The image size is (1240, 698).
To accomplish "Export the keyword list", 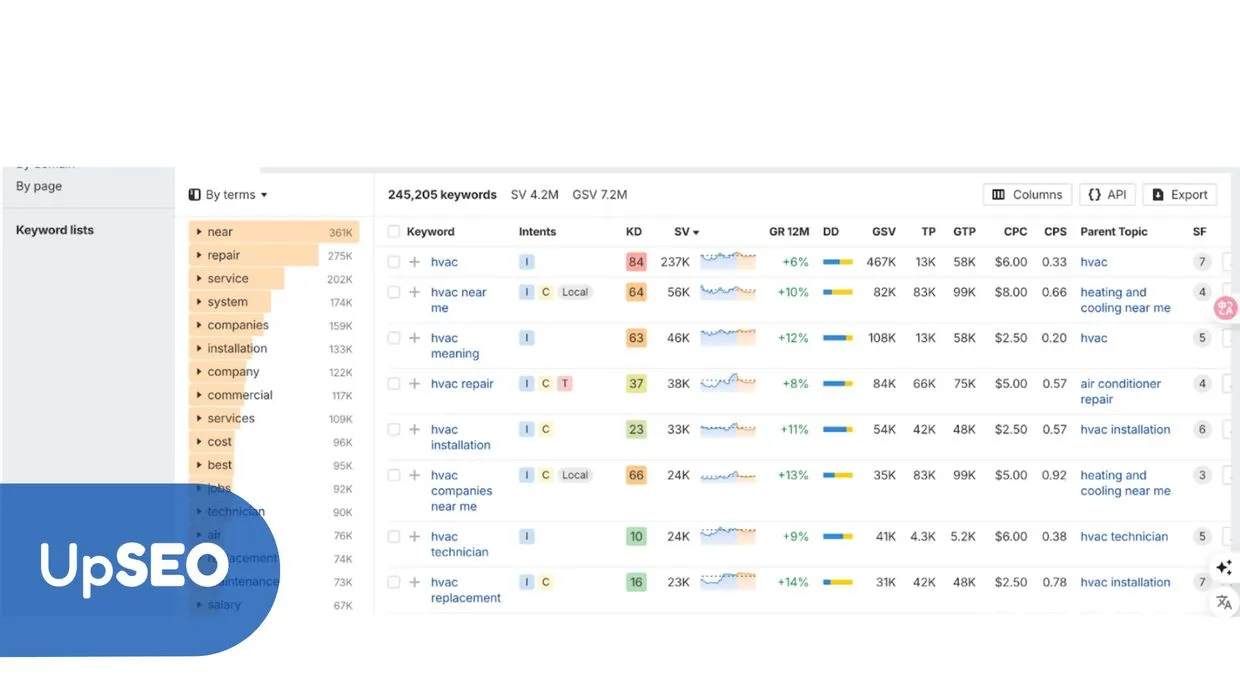I will click(x=1179, y=194).
